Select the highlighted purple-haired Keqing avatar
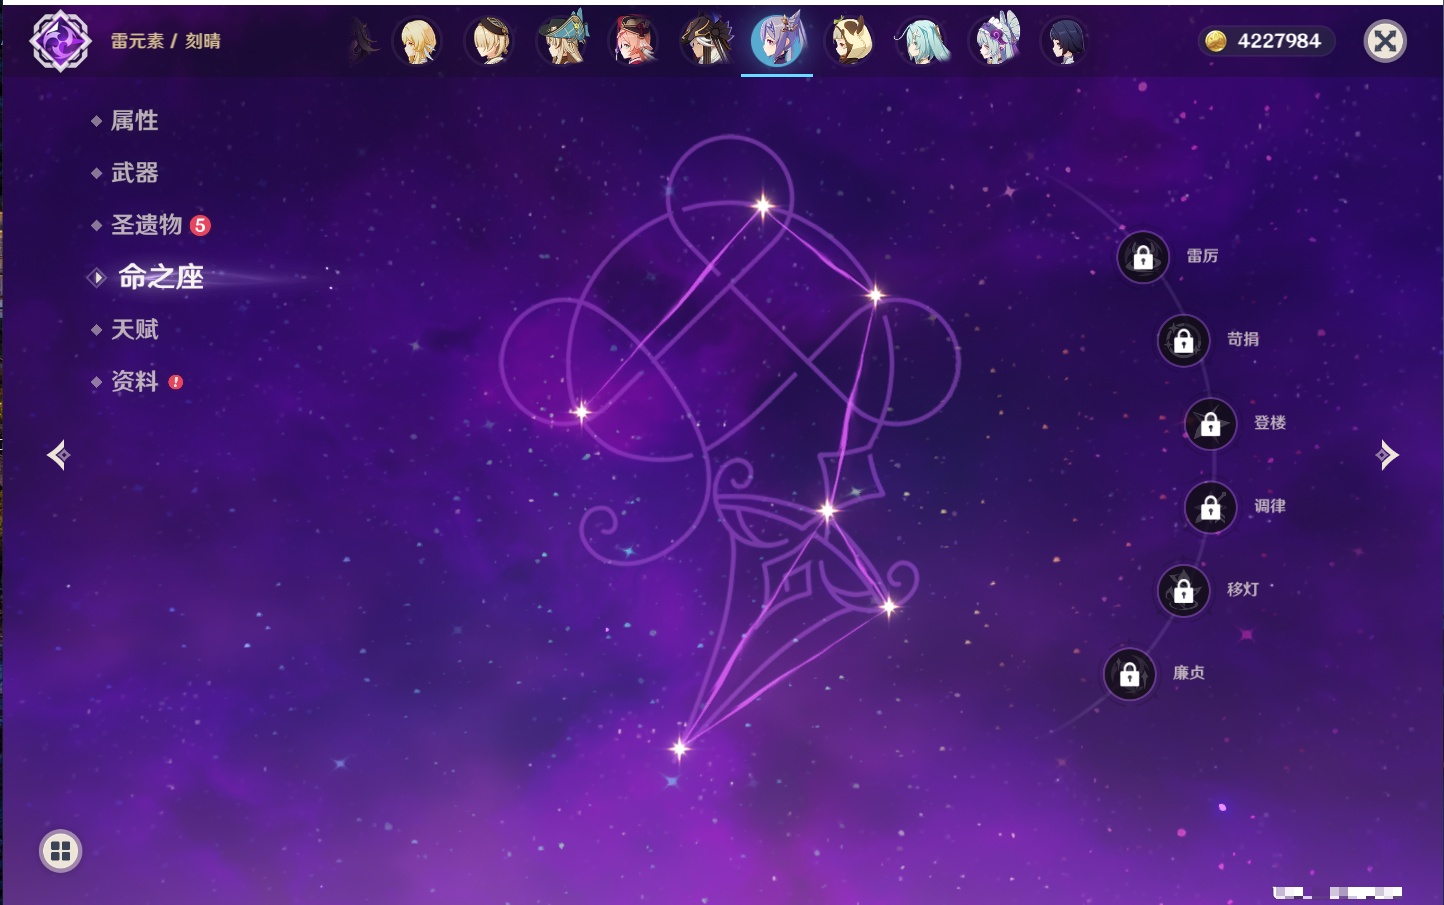1444x905 pixels. (x=777, y=41)
